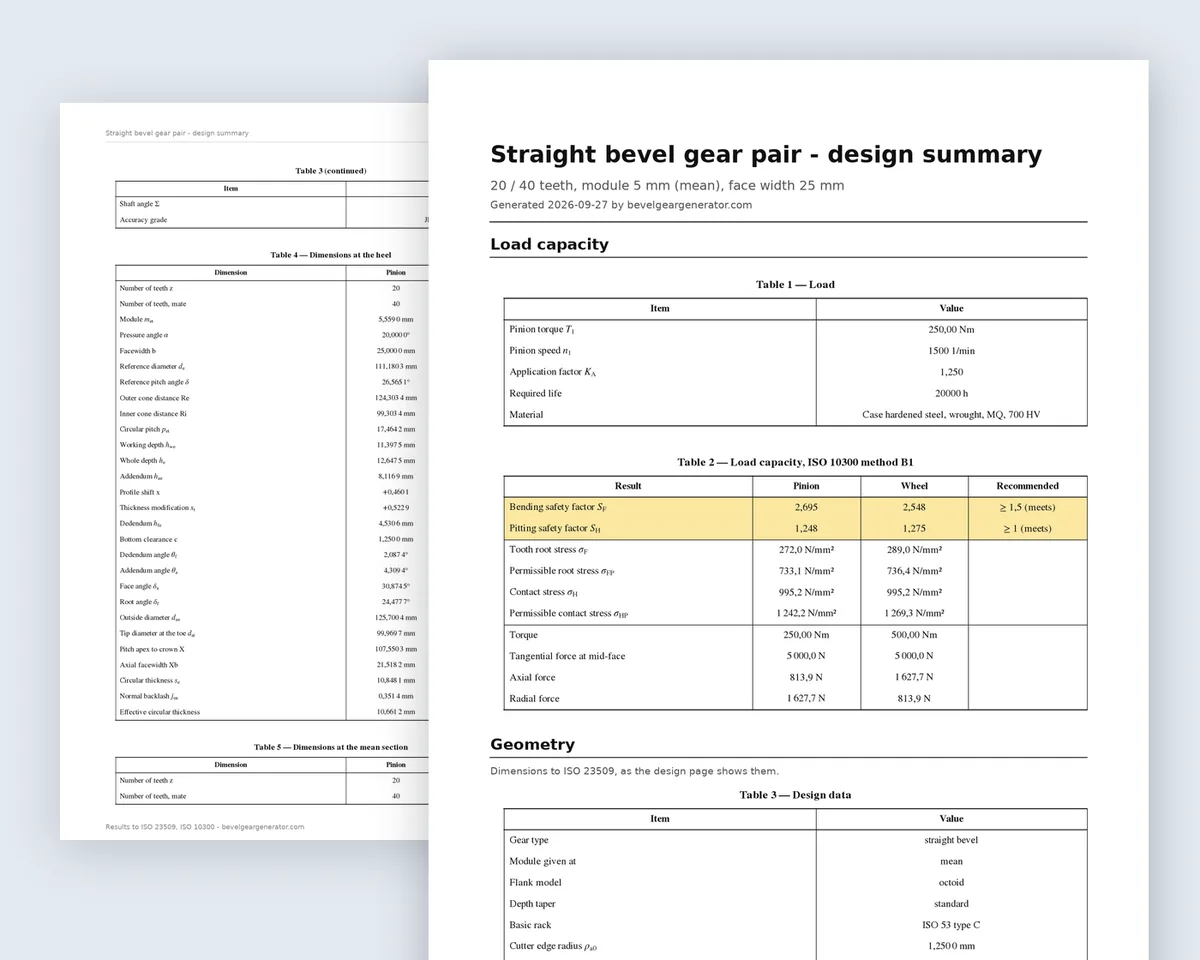Select the '124,303 4 mm' outer cone distance
The image size is (1200, 960).
pyautogui.click(x=396, y=398)
